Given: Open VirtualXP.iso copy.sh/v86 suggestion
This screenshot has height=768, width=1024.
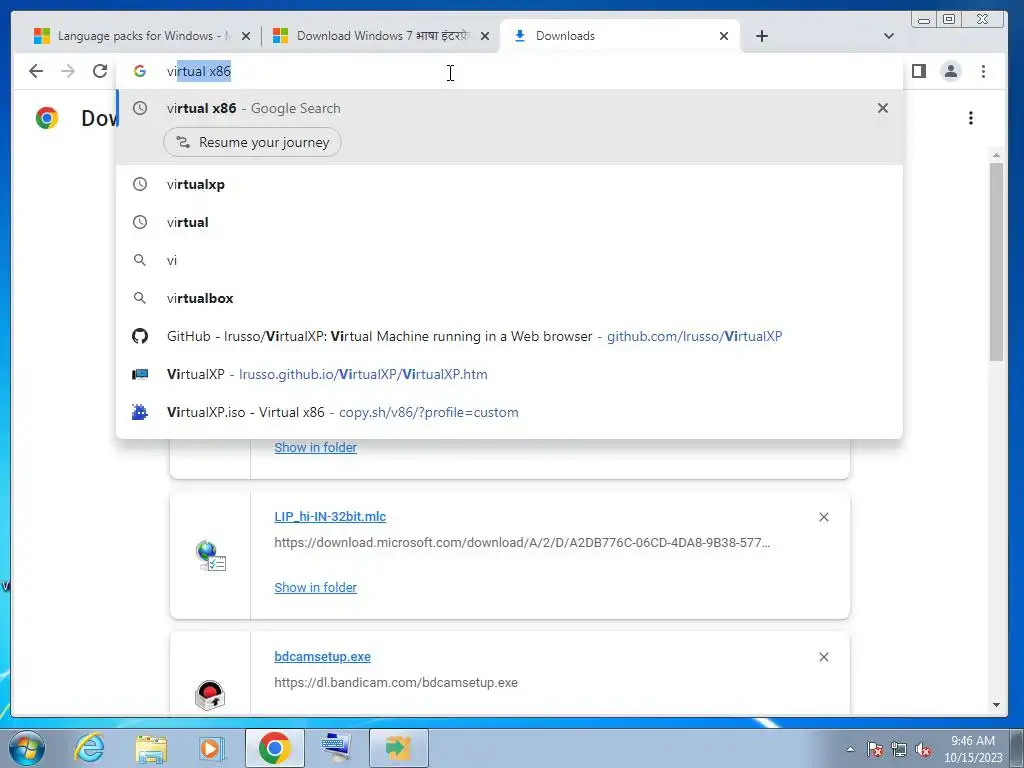Looking at the screenshot, I should coord(509,412).
